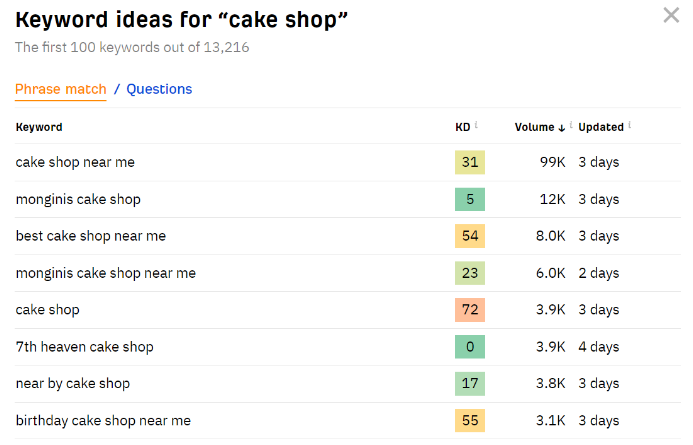Screen dimensions: 693x445
Task: Click the KD column header
Action: 463,127
